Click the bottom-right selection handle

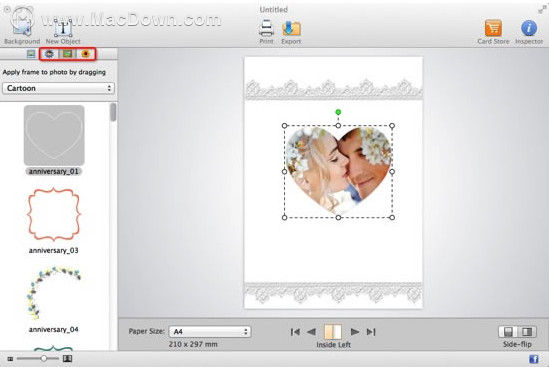coord(392,217)
